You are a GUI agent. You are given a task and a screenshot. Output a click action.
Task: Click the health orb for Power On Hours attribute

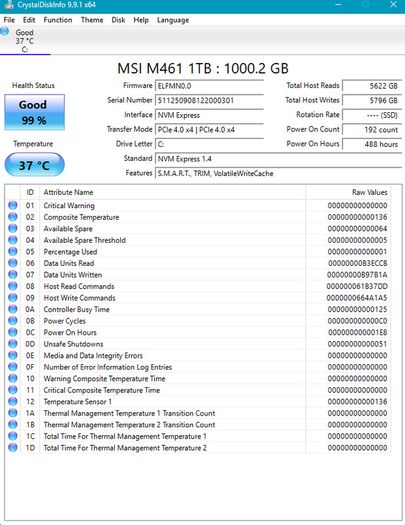[x=13, y=332]
